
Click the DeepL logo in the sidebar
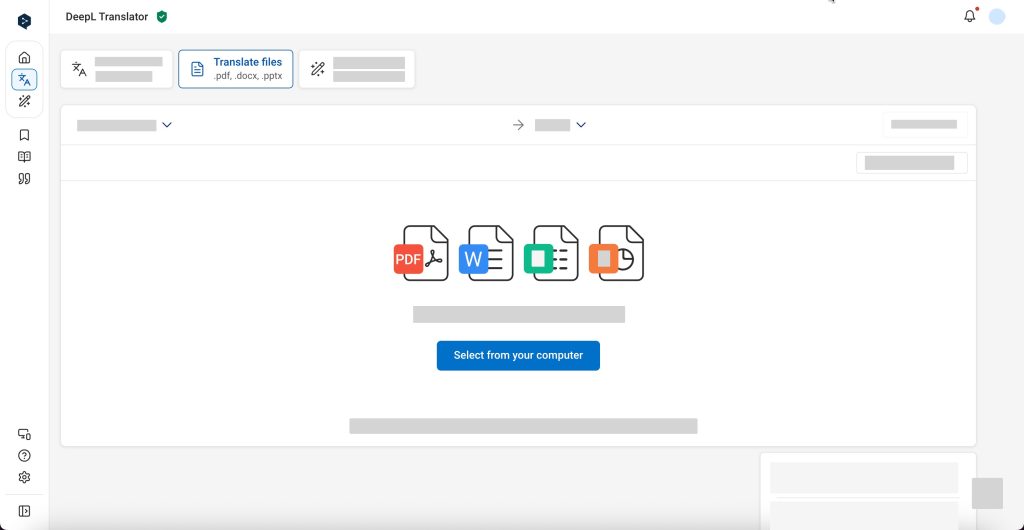24,21
